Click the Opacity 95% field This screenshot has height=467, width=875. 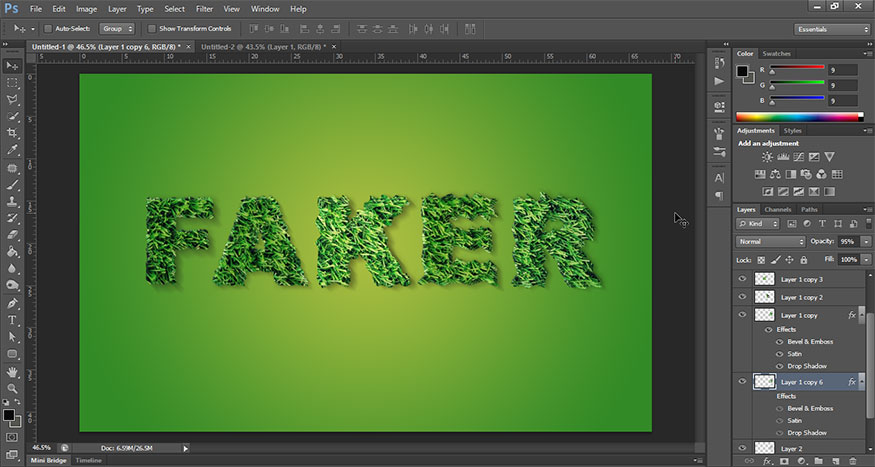[848, 242]
